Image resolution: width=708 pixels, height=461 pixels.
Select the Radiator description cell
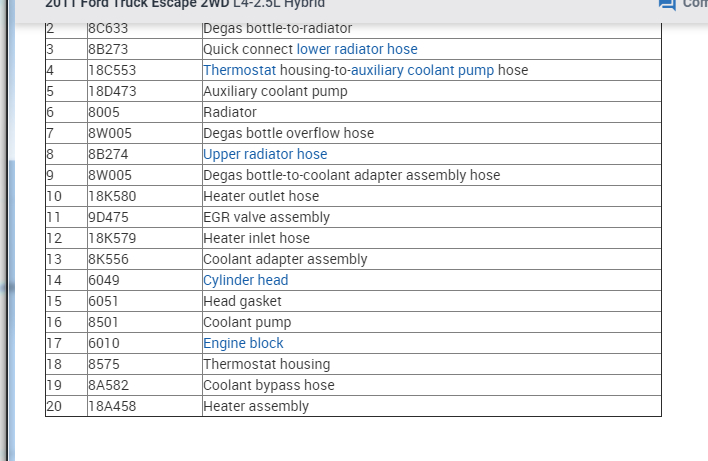tap(230, 112)
